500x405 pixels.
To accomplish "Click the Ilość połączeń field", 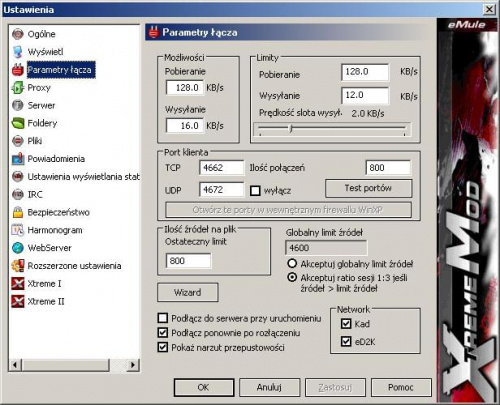I will click(388, 168).
